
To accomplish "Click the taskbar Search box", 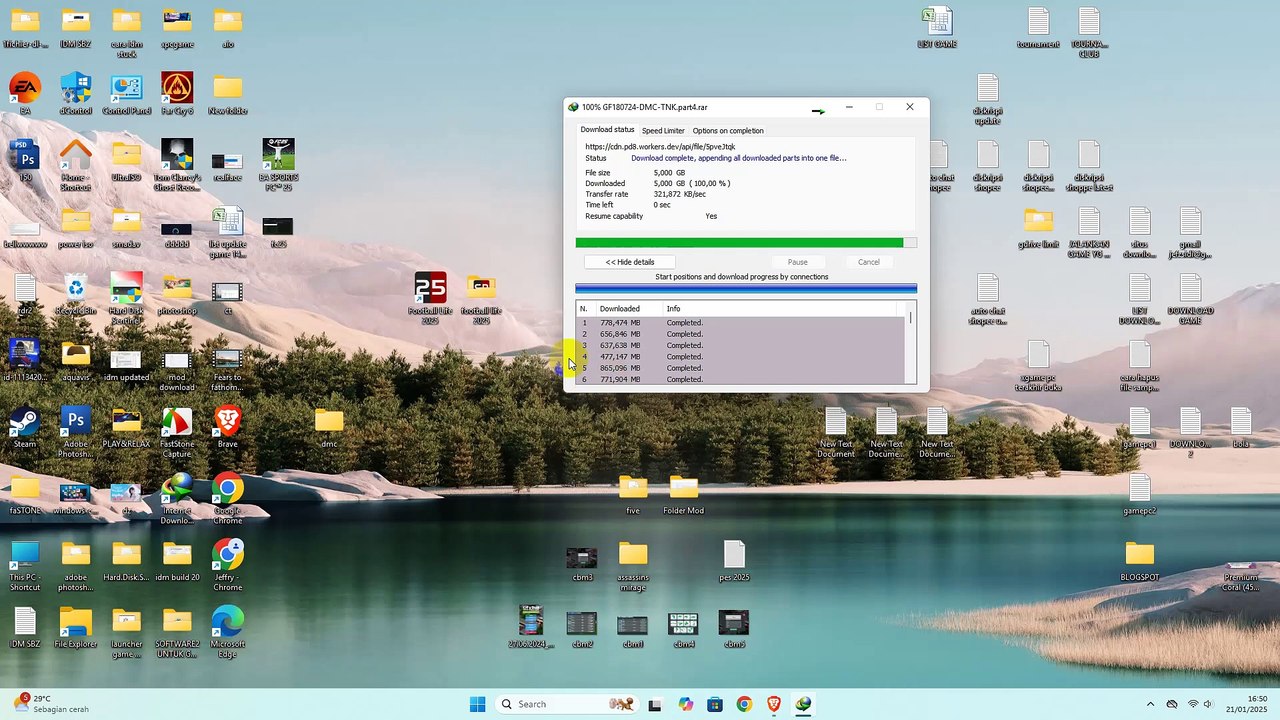I will (567, 704).
